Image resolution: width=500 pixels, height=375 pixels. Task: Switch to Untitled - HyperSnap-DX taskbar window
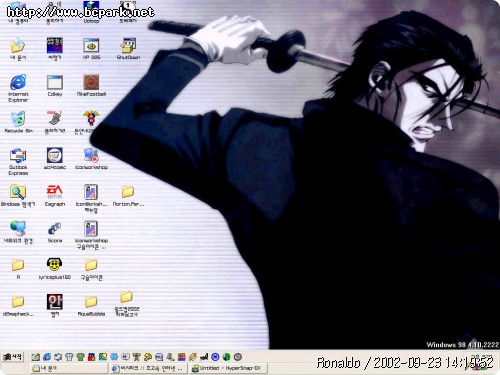(229, 368)
